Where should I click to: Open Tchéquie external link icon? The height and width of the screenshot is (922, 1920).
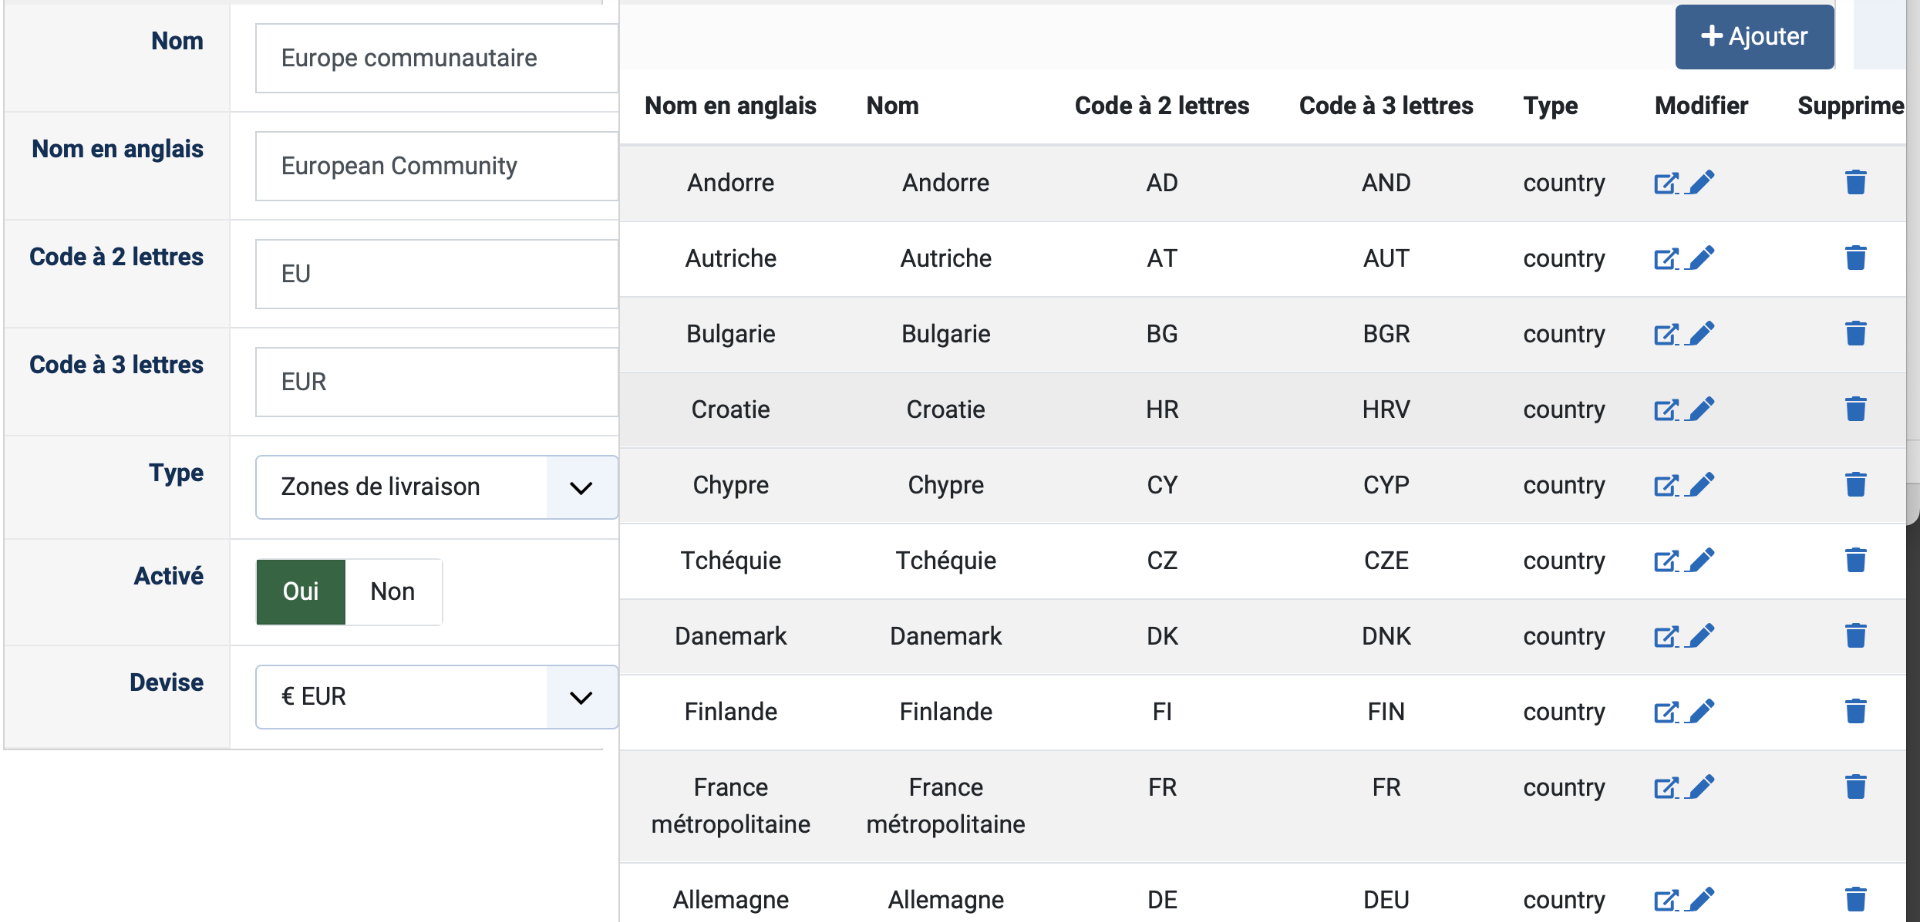[1666, 561]
